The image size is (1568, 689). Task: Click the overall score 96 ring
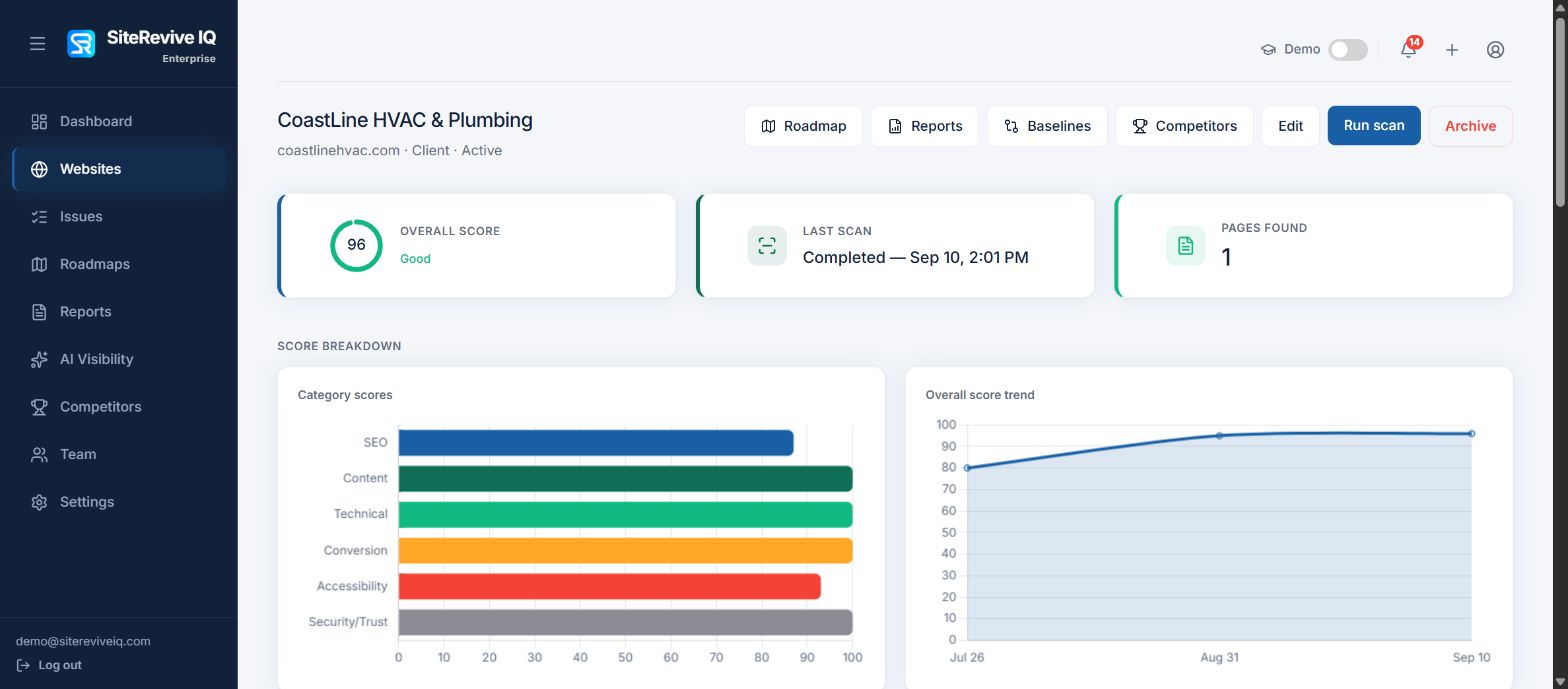pos(356,245)
